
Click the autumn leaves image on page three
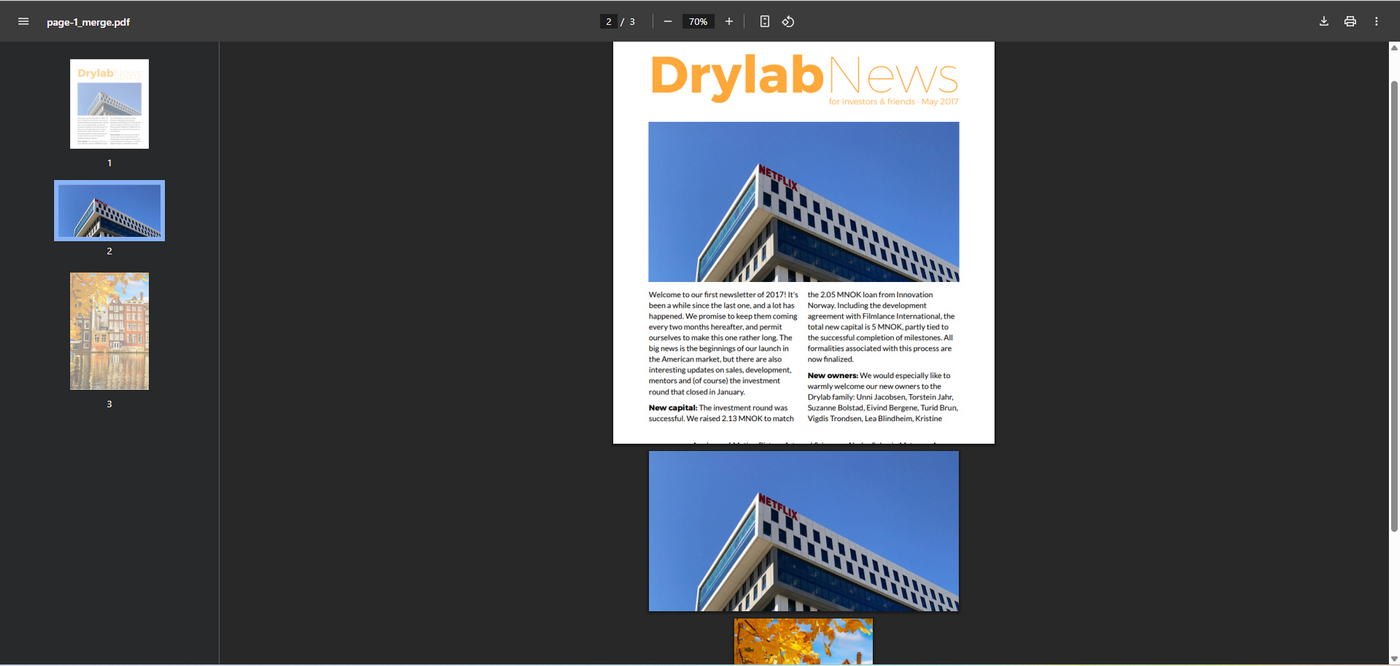[x=803, y=641]
